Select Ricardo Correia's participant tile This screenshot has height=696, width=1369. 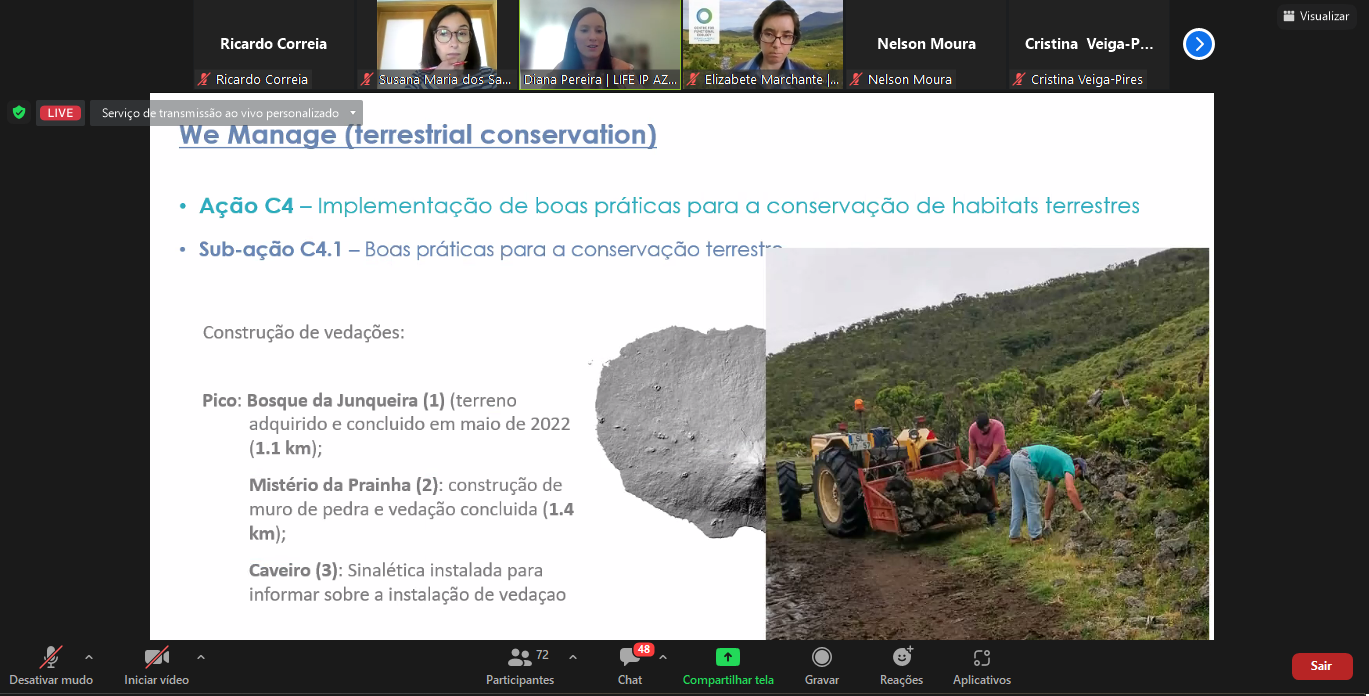click(x=273, y=44)
